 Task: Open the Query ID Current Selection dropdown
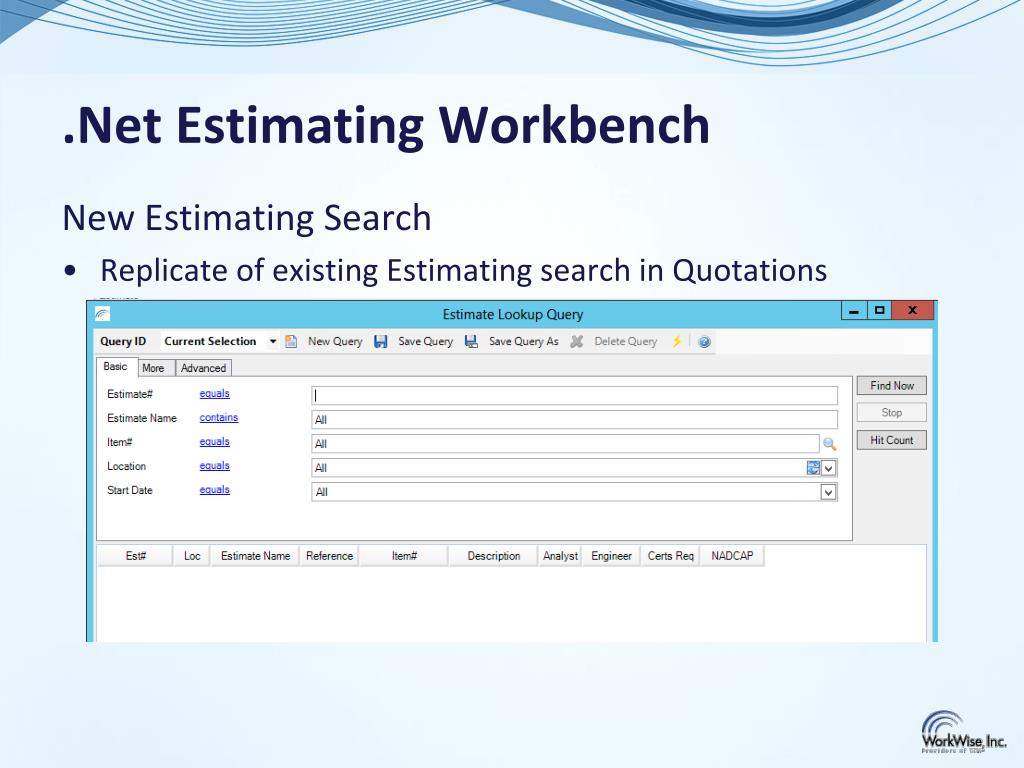pyautogui.click(x=273, y=341)
